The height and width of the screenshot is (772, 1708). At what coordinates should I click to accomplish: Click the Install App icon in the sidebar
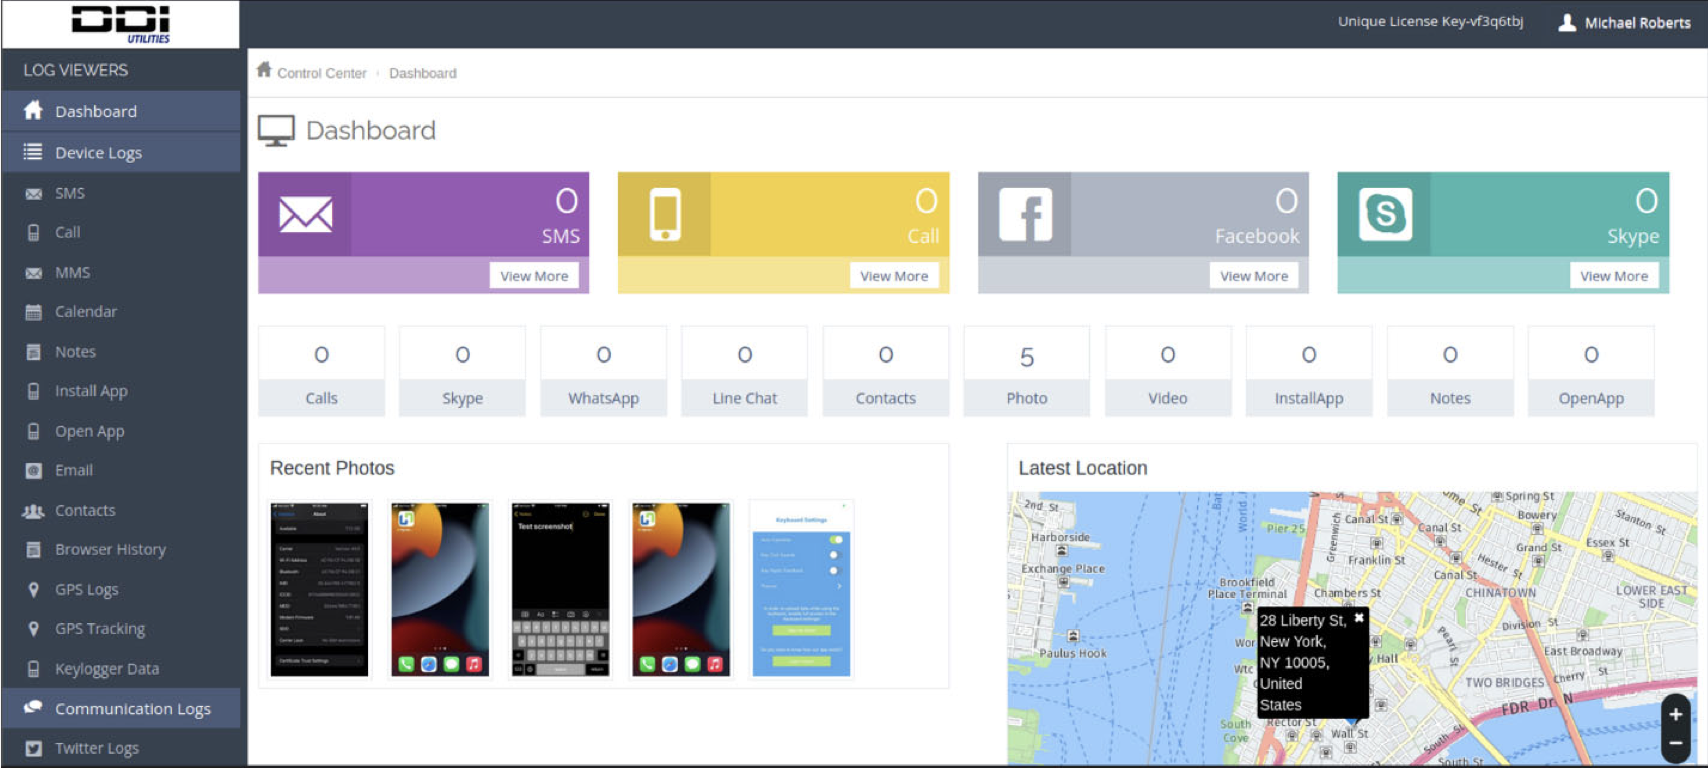click(34, 391)
